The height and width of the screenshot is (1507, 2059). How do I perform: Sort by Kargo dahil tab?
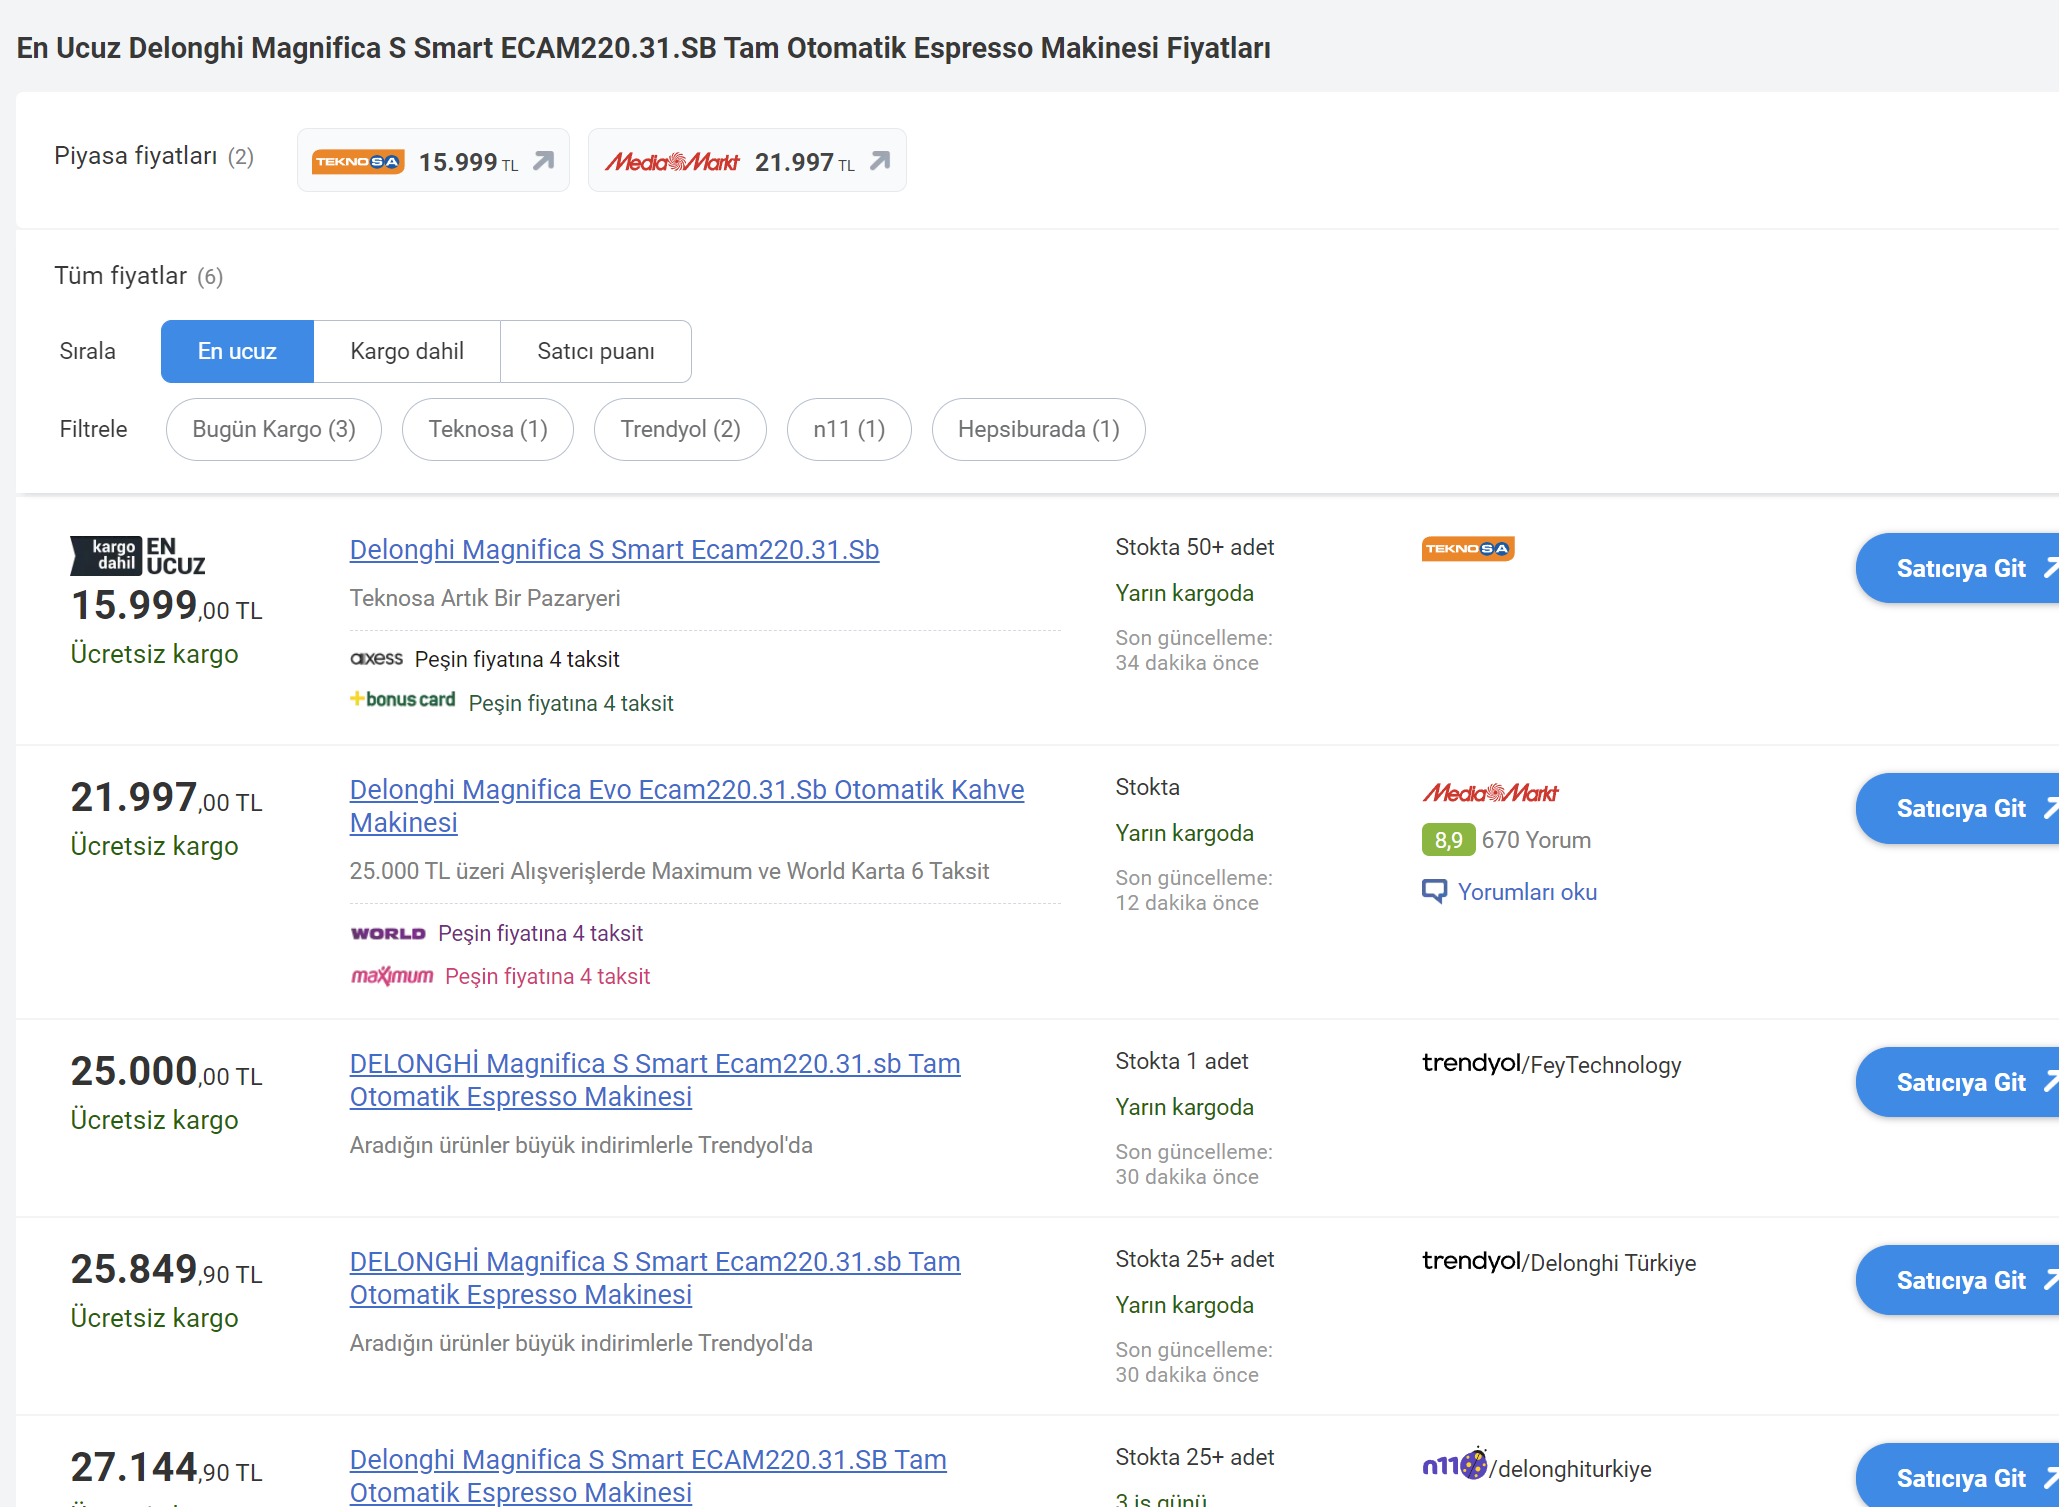tap(407, 352)
